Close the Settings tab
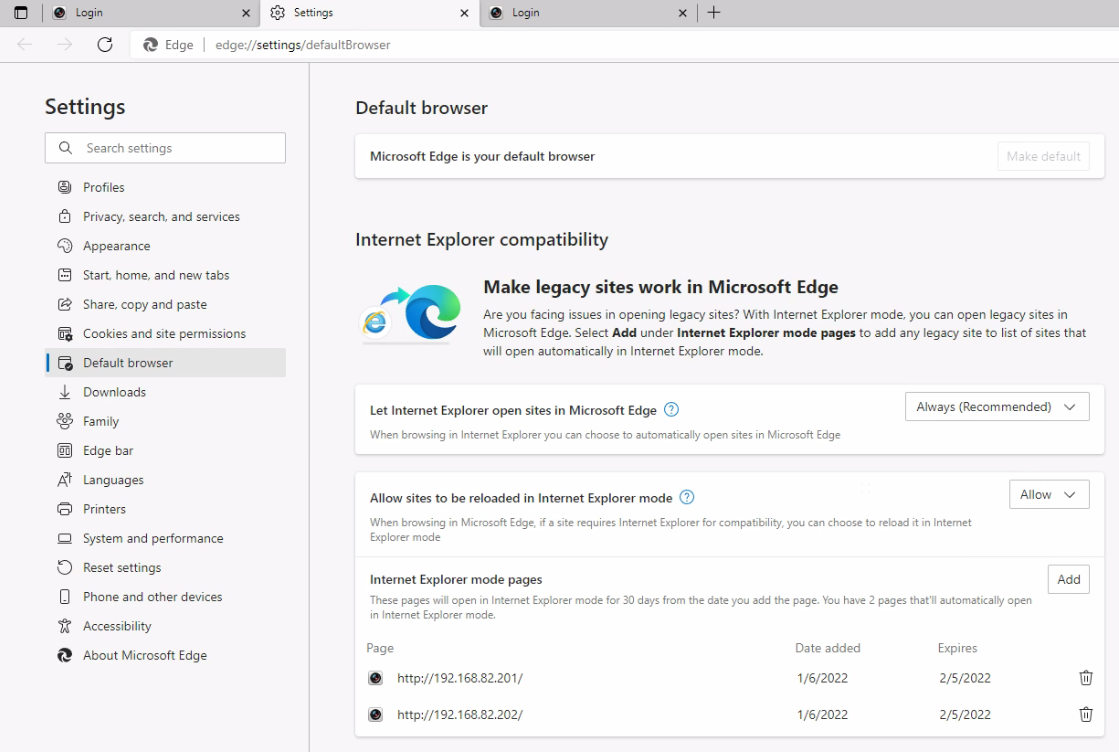Image resolution: width=1119 pixels, height=752 pixels. 463,13
